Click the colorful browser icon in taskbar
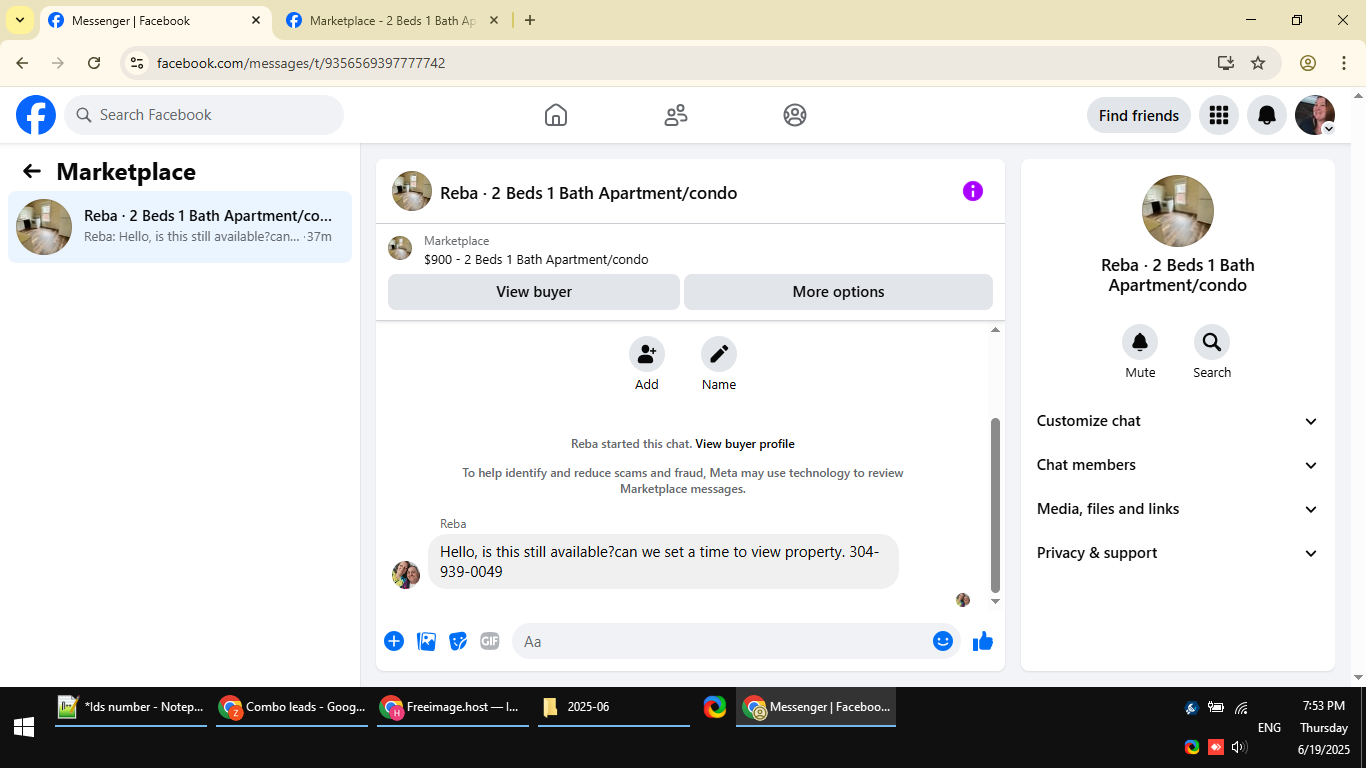The image size is (1366, 768). pos(714,707)
